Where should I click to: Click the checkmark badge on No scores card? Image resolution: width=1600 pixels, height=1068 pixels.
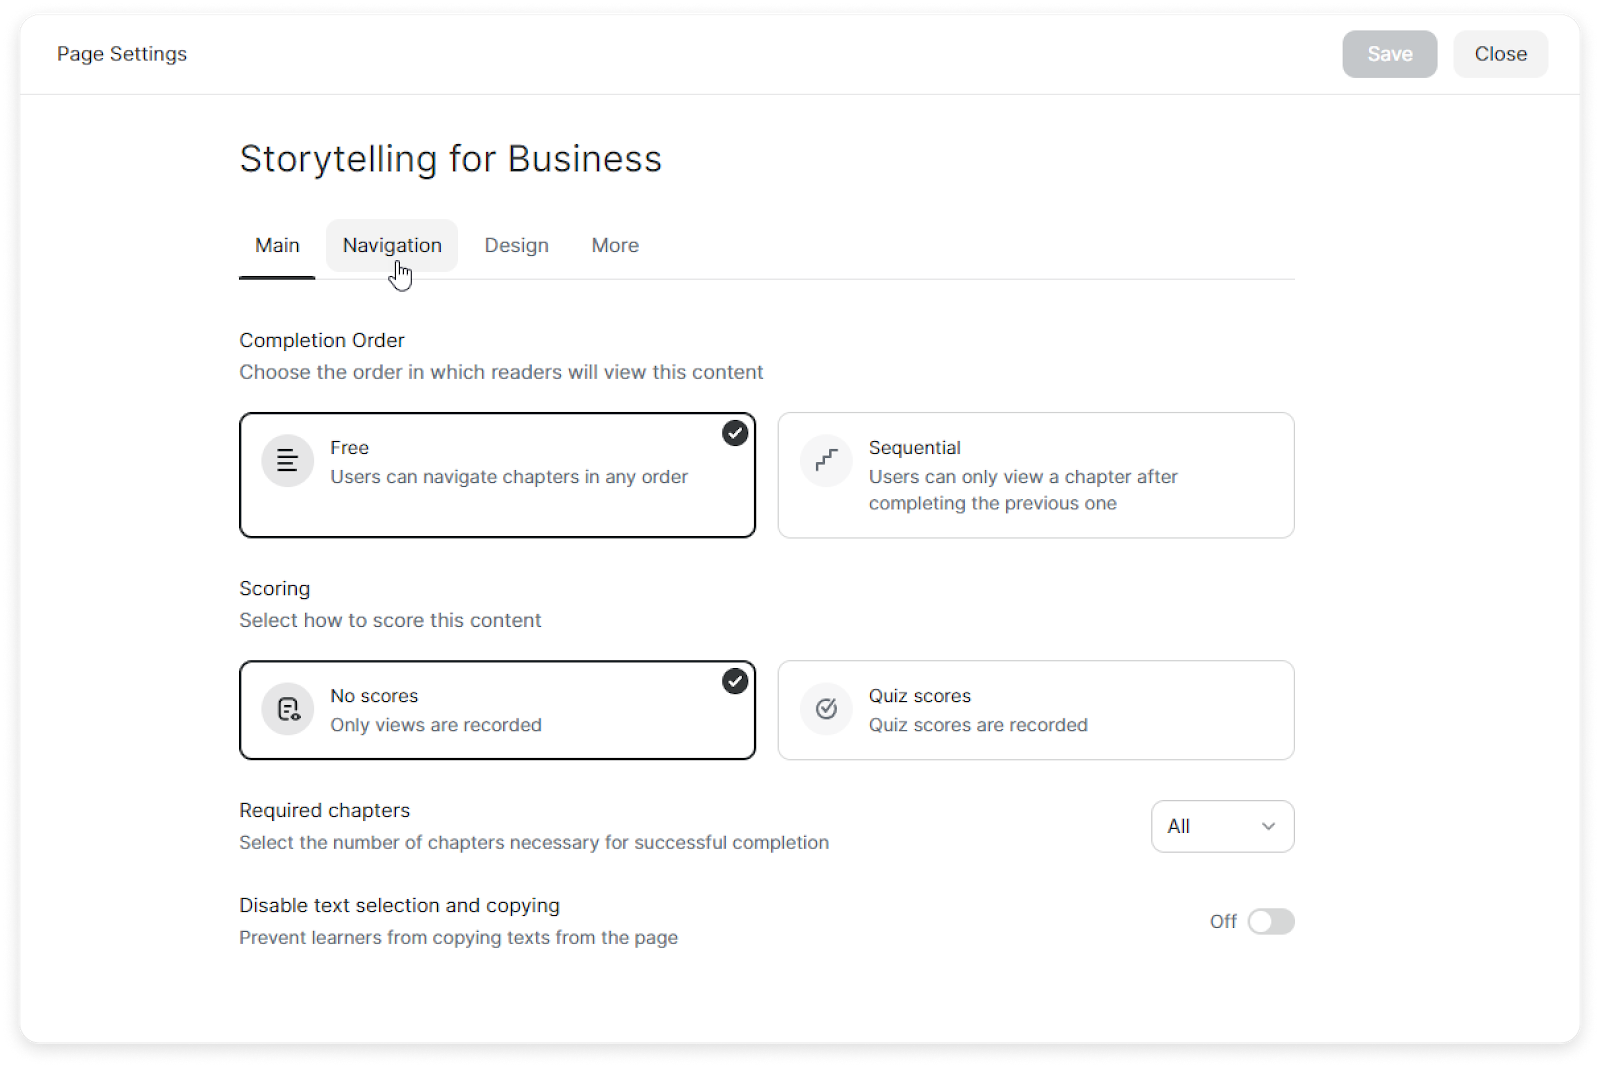[x=735, y=681]
